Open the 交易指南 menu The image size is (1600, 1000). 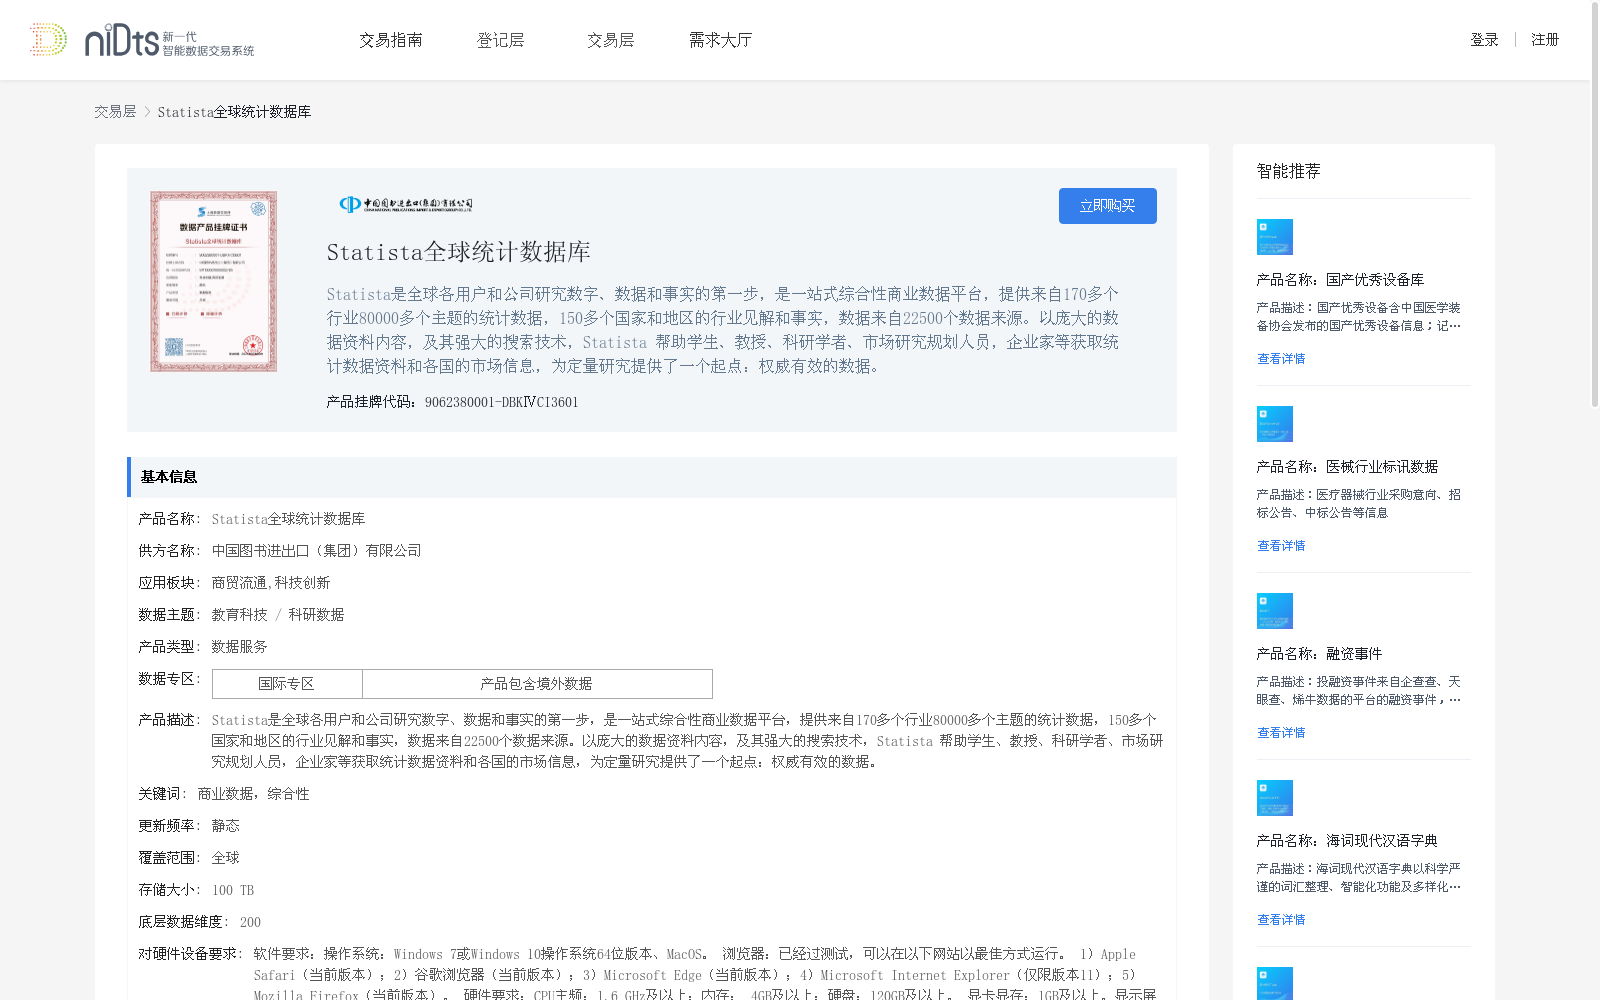click(390, 40)
